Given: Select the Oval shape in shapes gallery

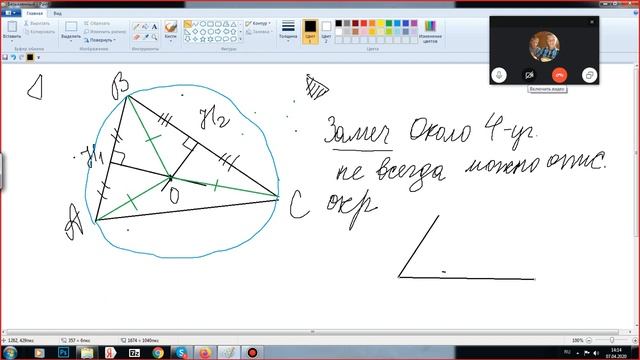Looking at the screenshot, I should click(x=203, y=24).
